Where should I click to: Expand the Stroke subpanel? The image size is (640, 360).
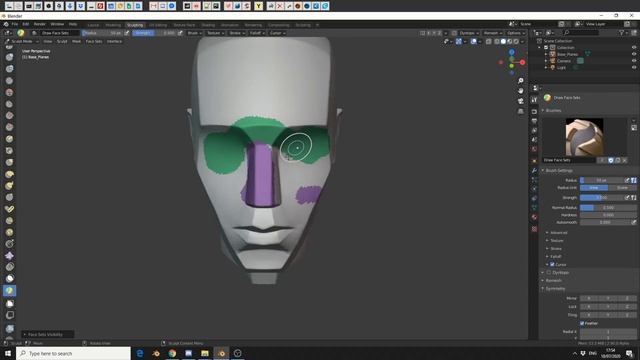click(x=556, y=249)
